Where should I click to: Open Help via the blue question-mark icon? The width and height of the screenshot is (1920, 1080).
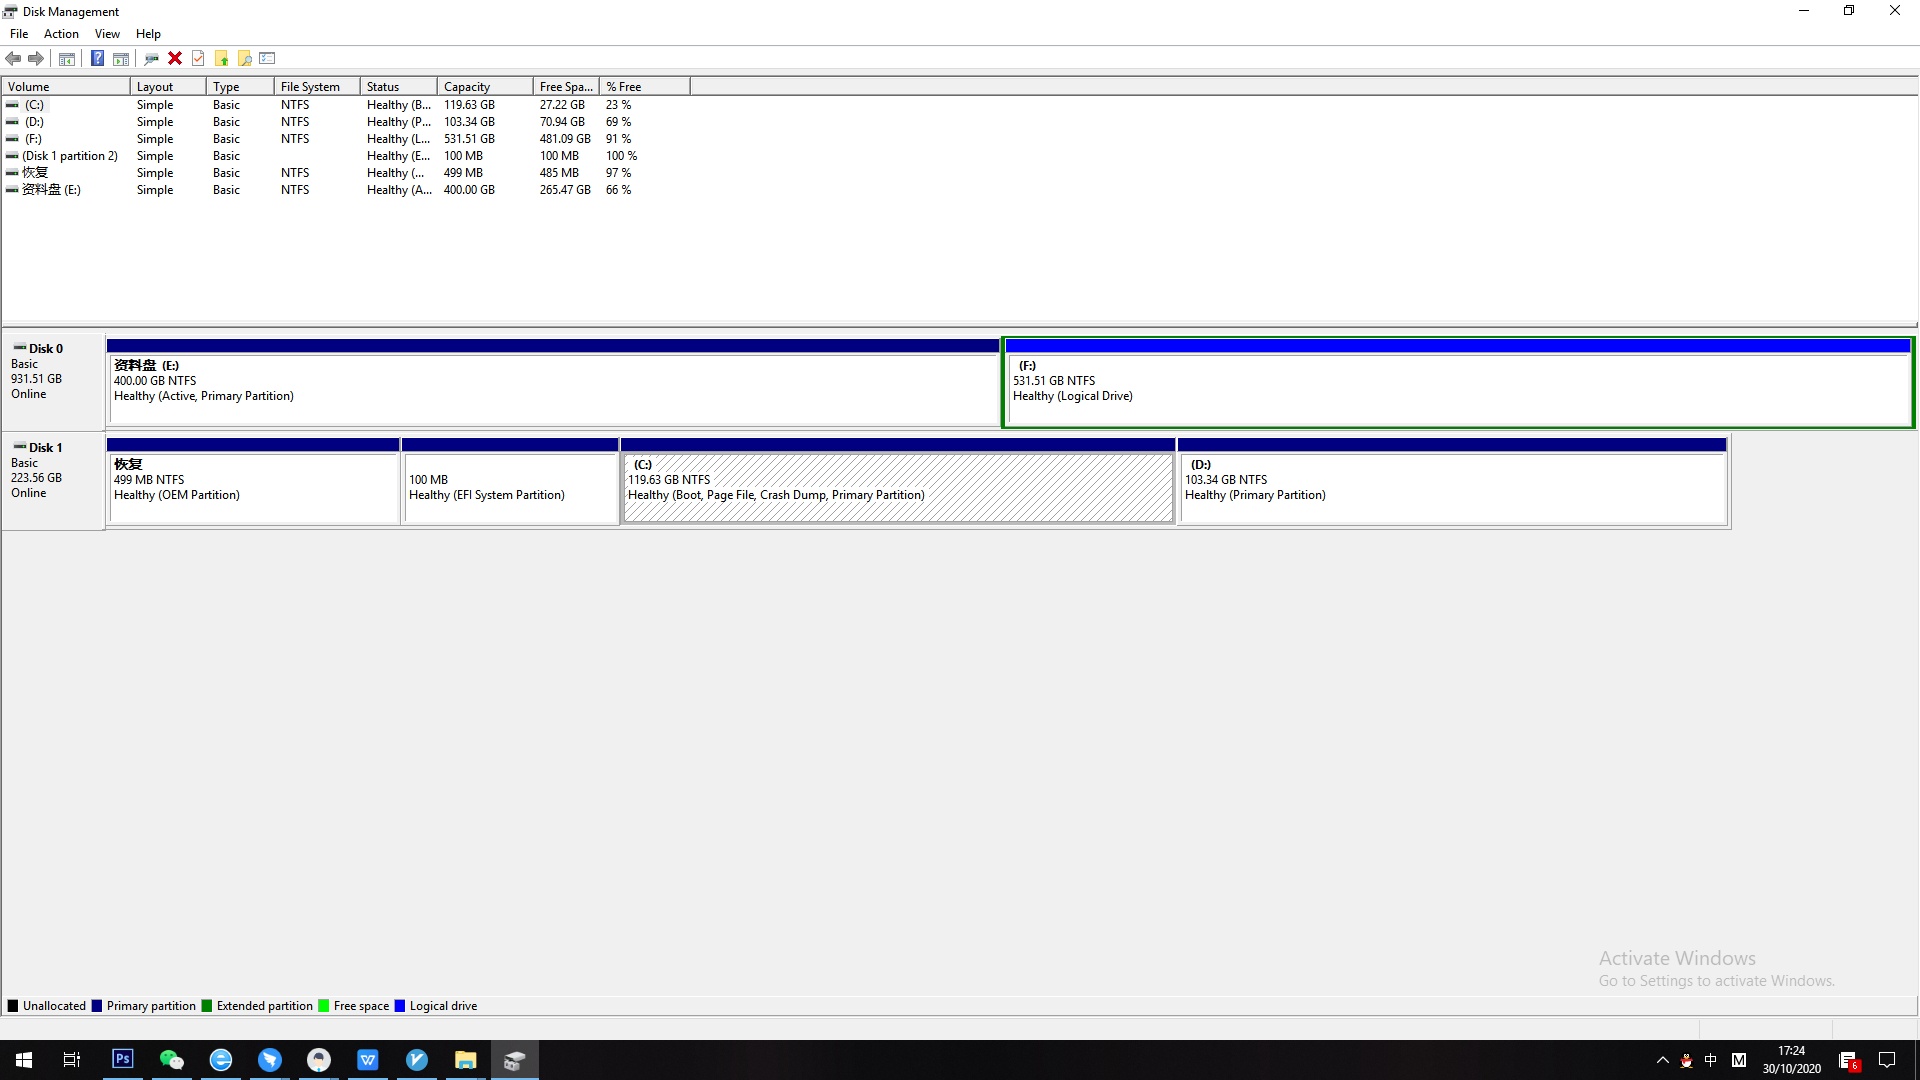(97, 58)
